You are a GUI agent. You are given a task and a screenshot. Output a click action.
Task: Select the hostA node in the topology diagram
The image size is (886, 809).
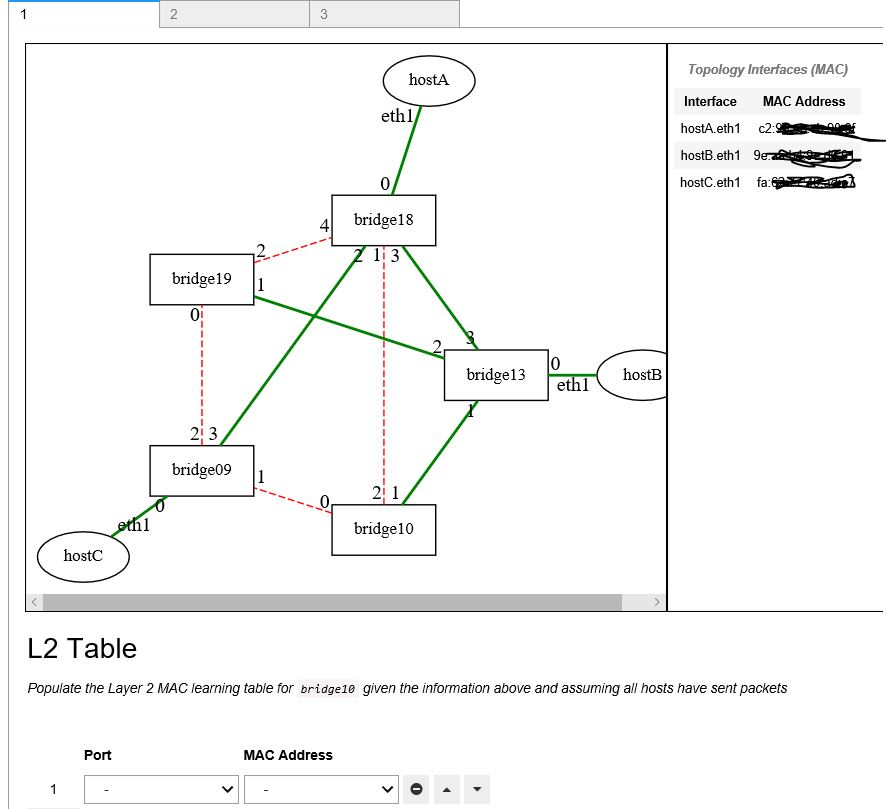point(428,80)
